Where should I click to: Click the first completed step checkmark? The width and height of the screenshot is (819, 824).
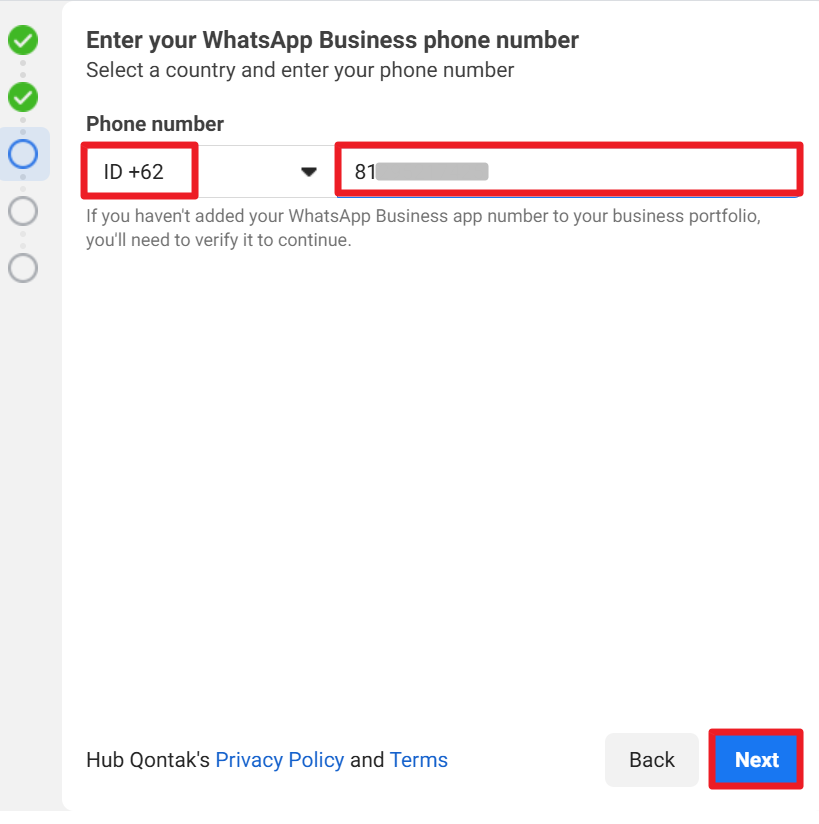[x=23, y=40]
